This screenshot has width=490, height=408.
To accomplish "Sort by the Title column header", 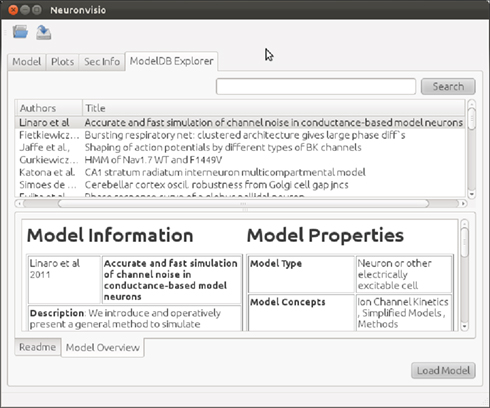I will coord(273,108).
